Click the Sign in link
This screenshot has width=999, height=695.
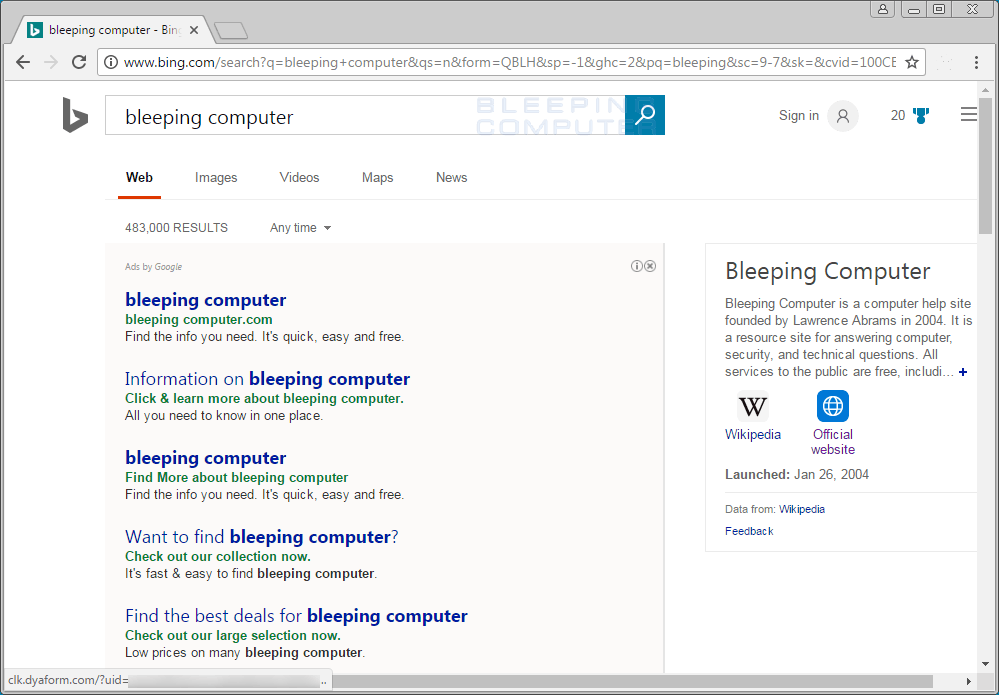(x=799, y=115)
